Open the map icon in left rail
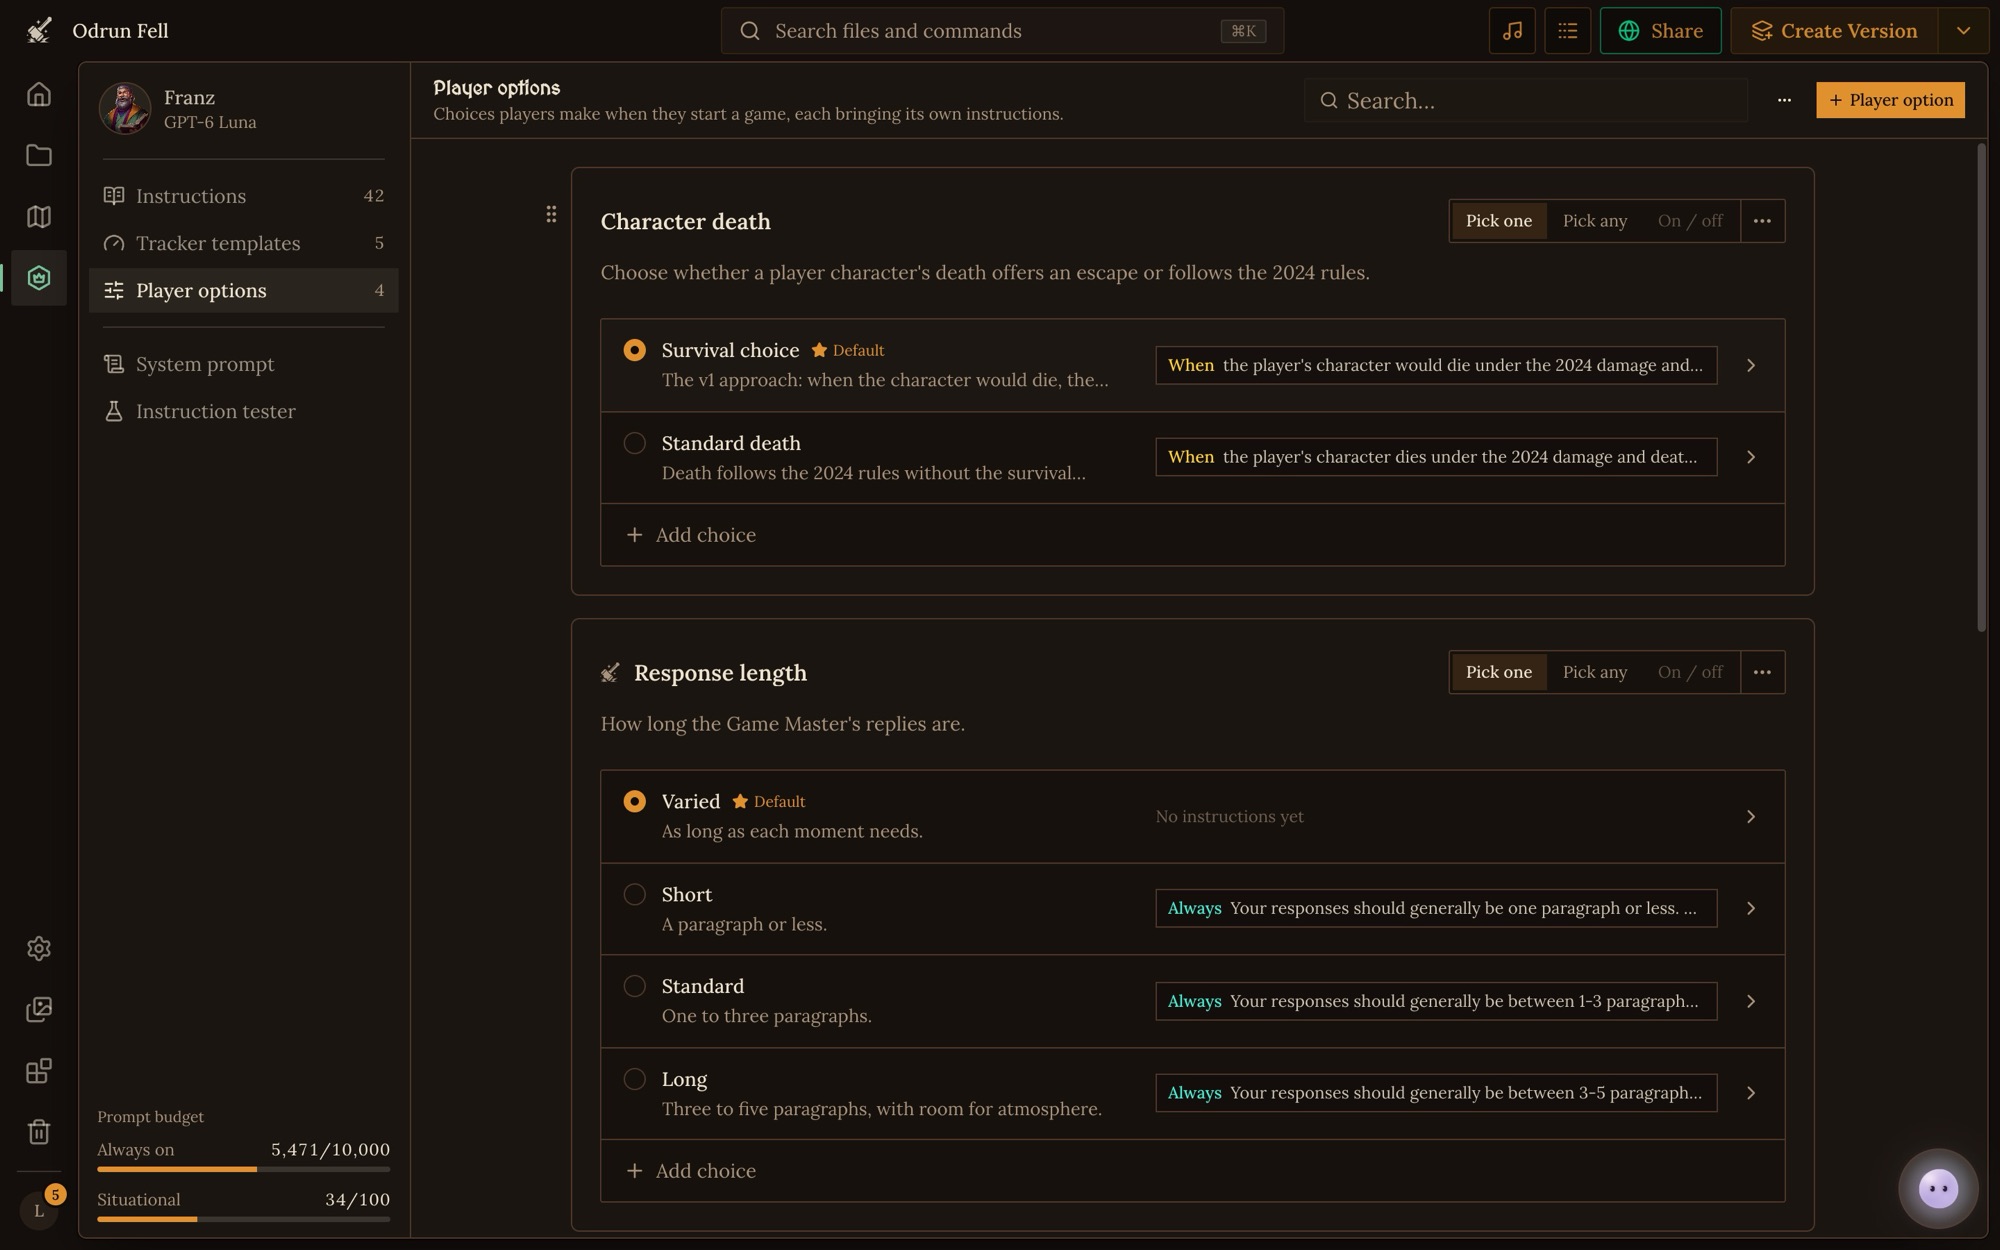Image resolution: width=2000 pixels, height=1250 pixels. point(39,217)
